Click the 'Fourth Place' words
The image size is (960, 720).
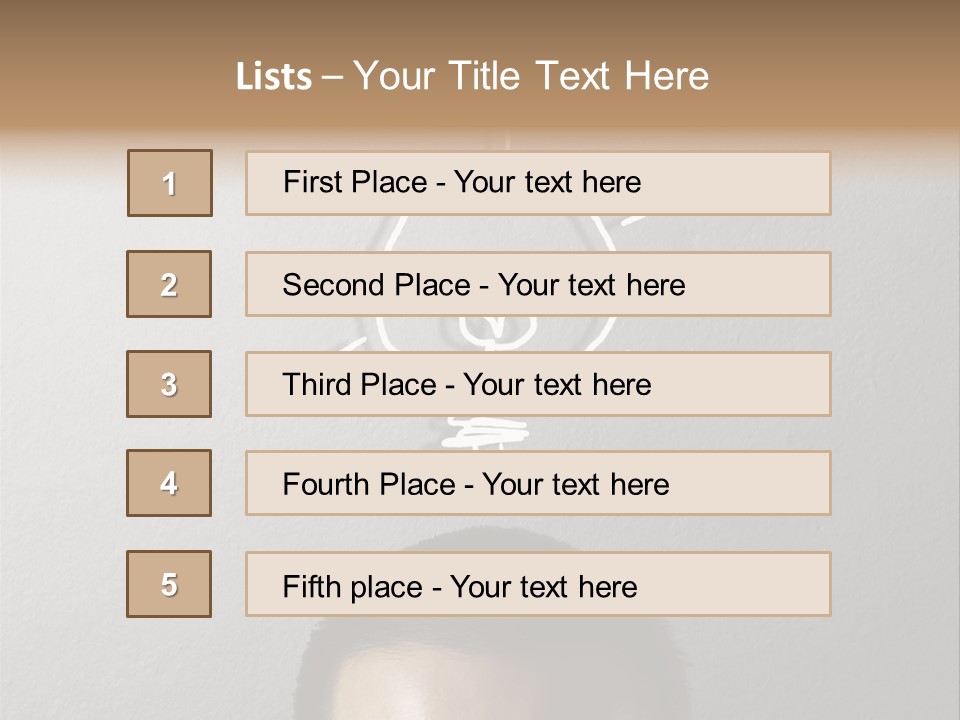point(368,485)
